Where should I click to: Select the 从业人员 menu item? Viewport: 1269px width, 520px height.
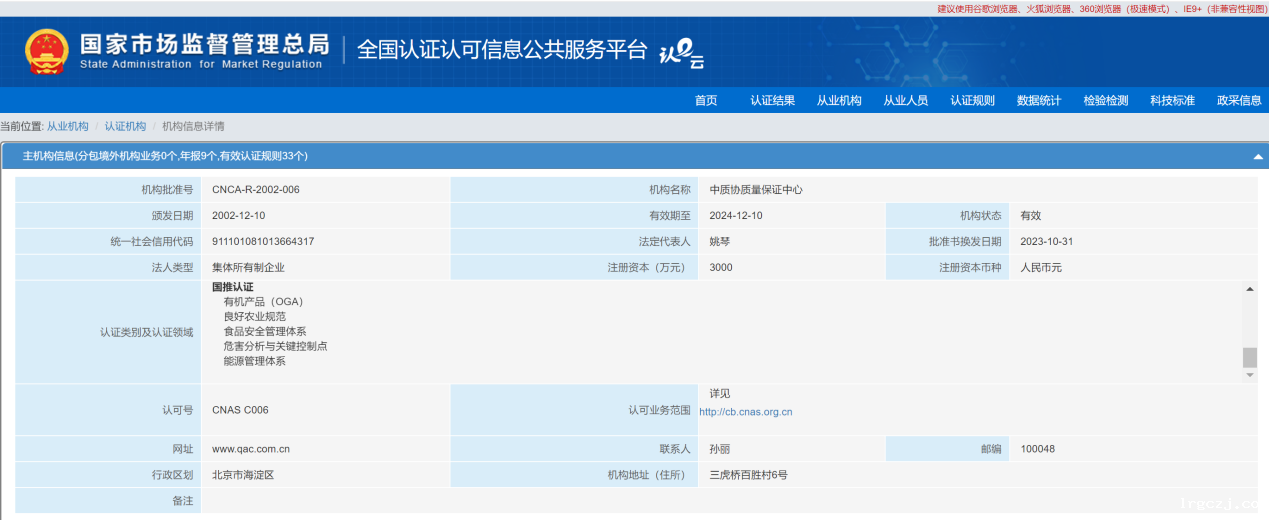tap(905, 100)
